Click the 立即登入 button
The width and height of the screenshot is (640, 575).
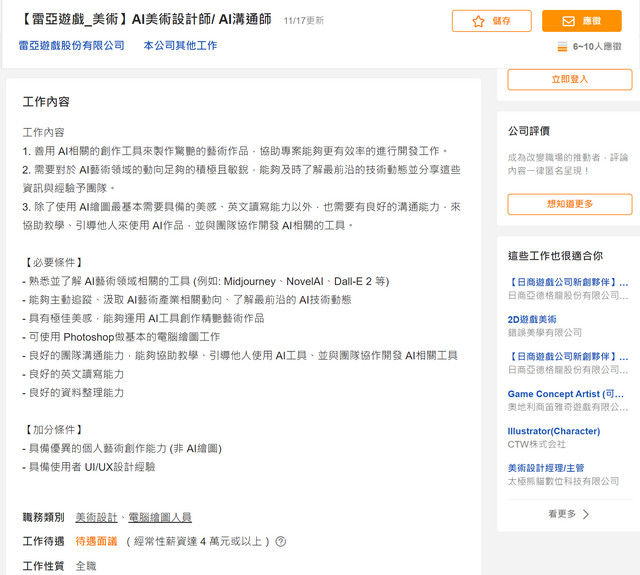(570, 79)
